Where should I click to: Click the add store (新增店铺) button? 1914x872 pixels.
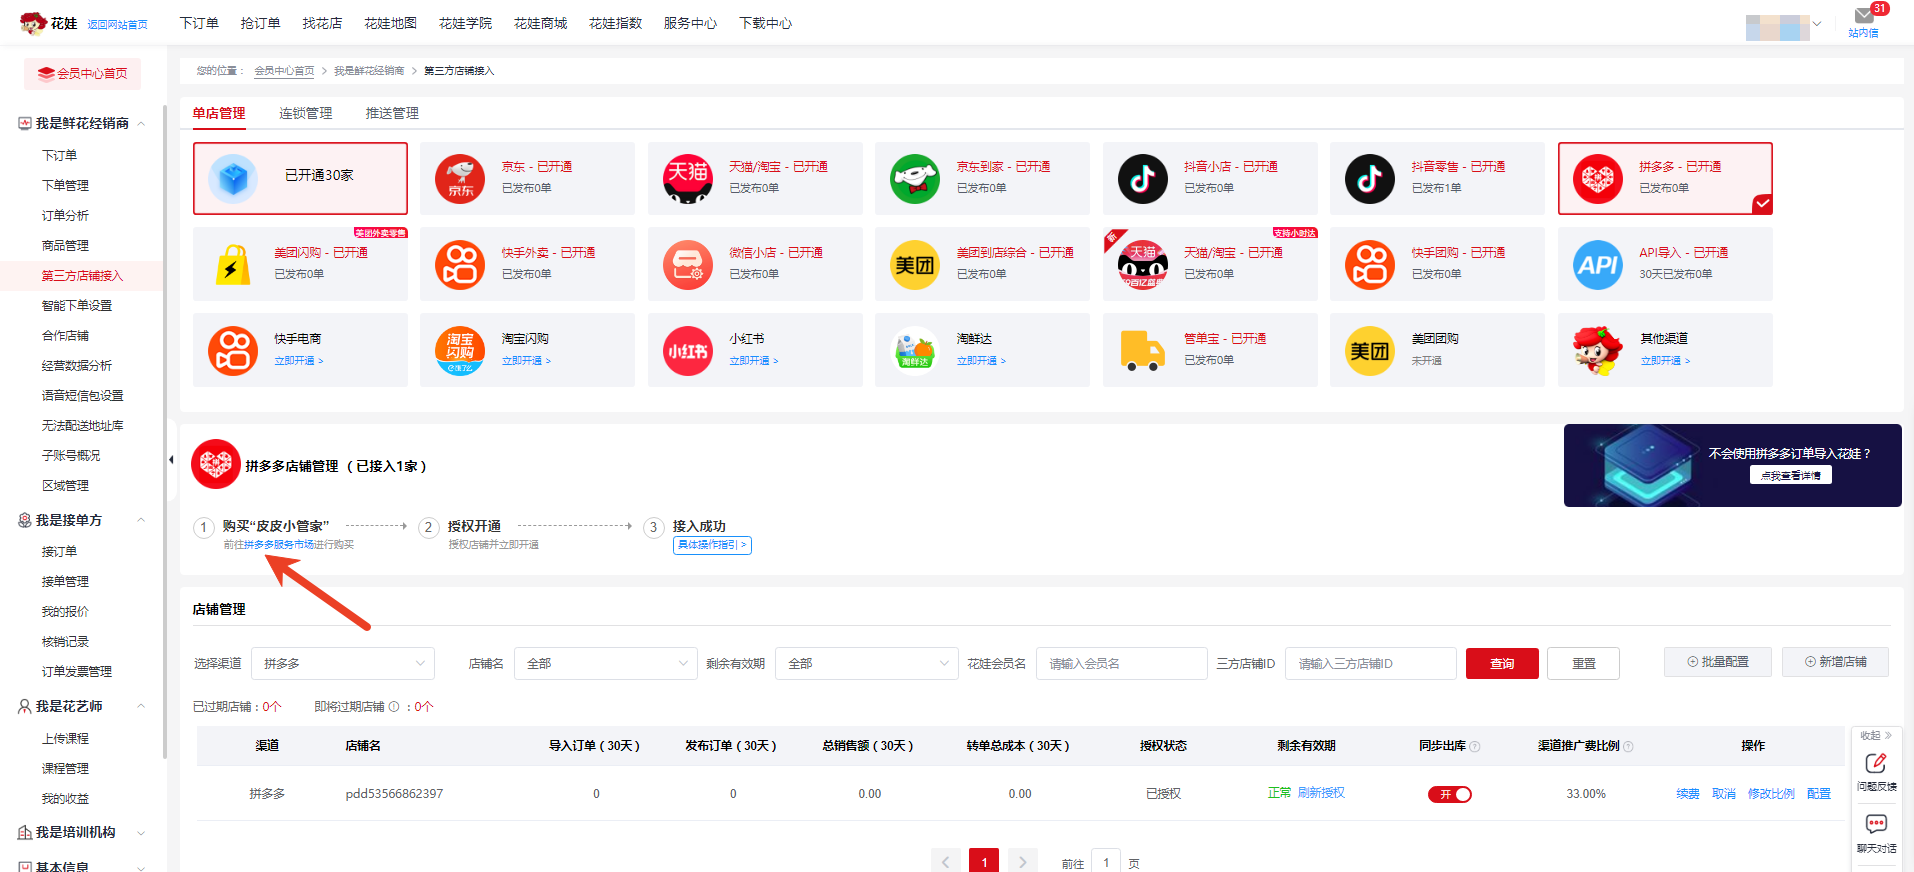pos(1835,662)
